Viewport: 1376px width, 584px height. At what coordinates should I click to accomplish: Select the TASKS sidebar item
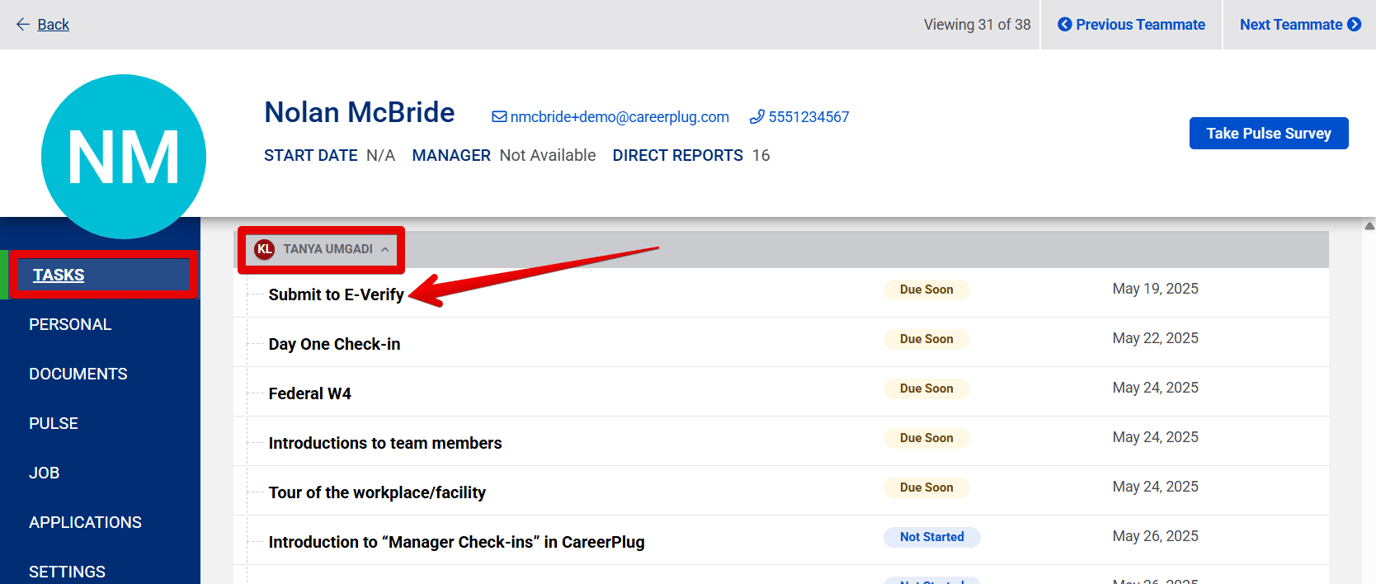click(59, 274)
